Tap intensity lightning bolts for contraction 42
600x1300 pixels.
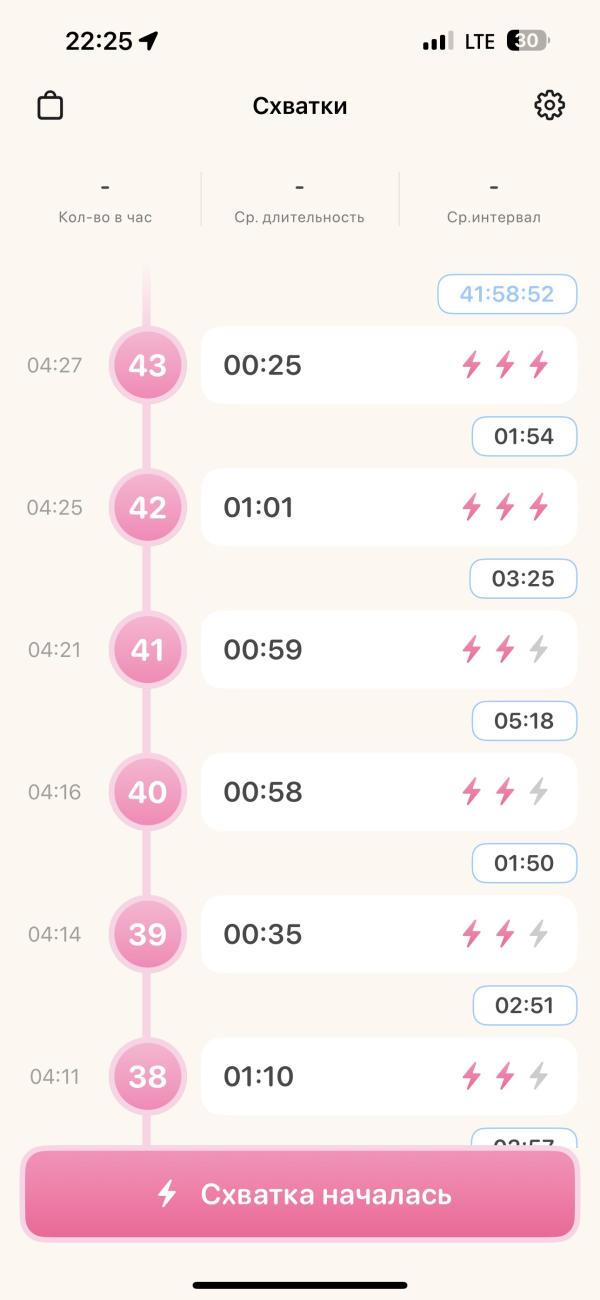(505, 507)
